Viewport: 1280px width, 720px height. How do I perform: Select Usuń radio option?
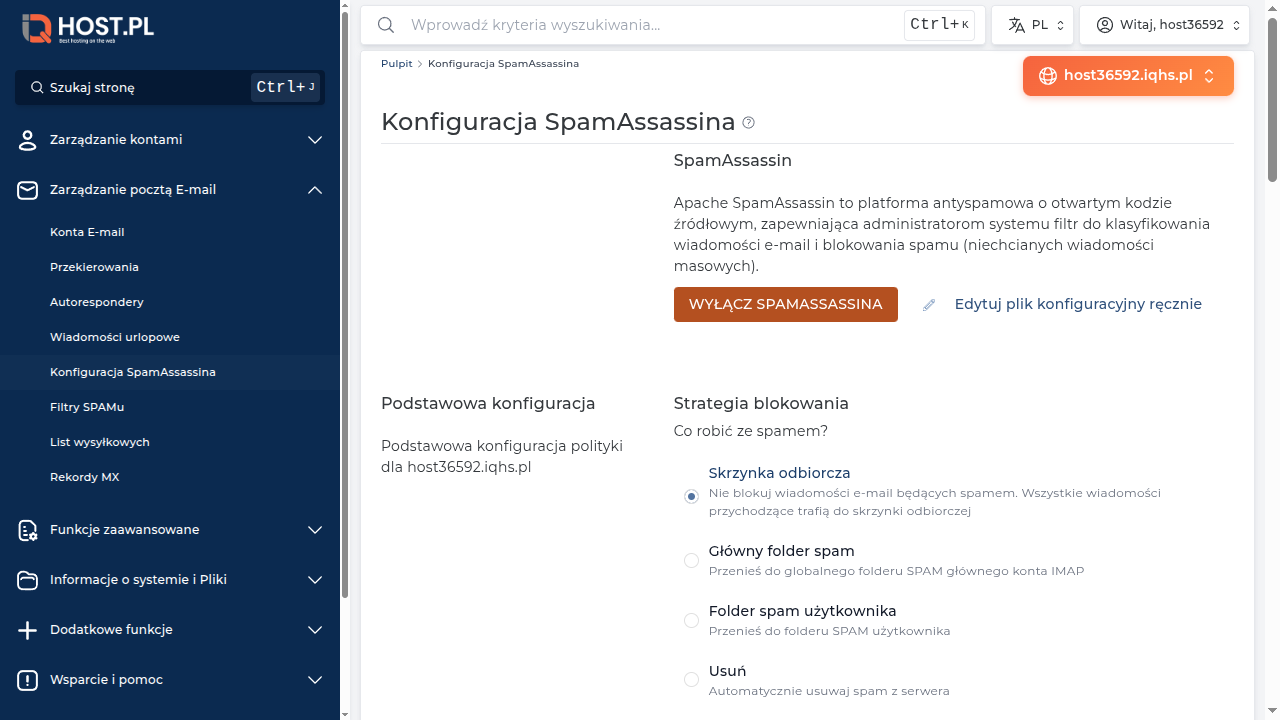(691, 680)
